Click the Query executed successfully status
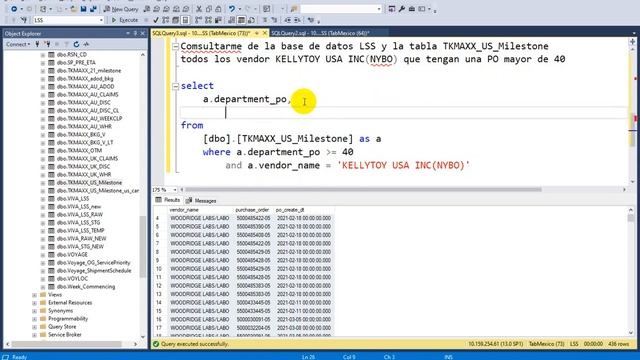Image resolution: width=640 pixels, height=360 pixels. 194,344
